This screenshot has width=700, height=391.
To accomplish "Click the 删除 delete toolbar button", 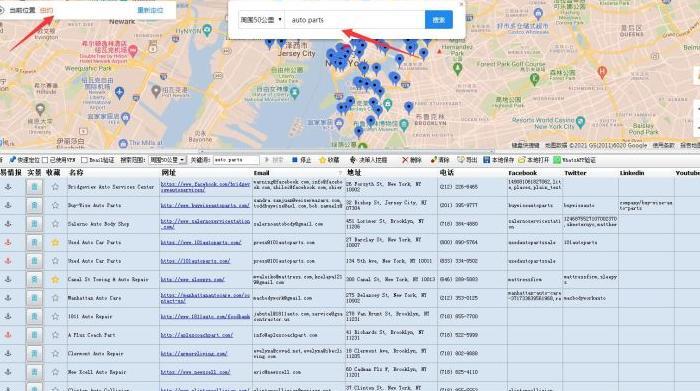I will click(x=412, y=160).
